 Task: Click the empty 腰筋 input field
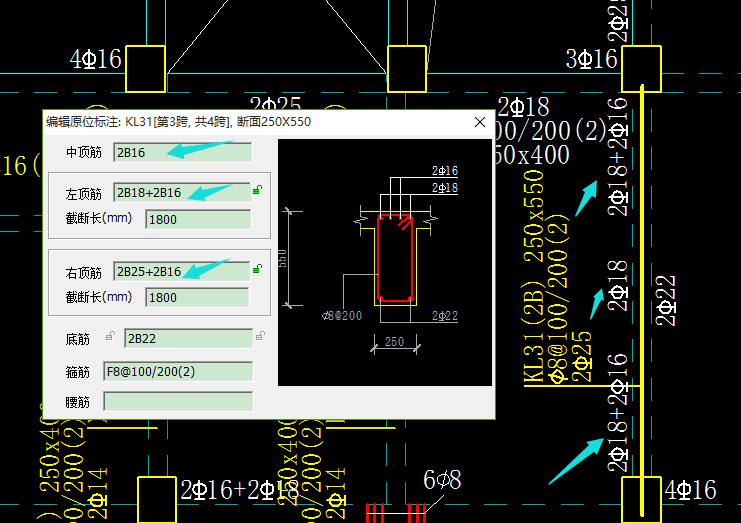(178, 402)
